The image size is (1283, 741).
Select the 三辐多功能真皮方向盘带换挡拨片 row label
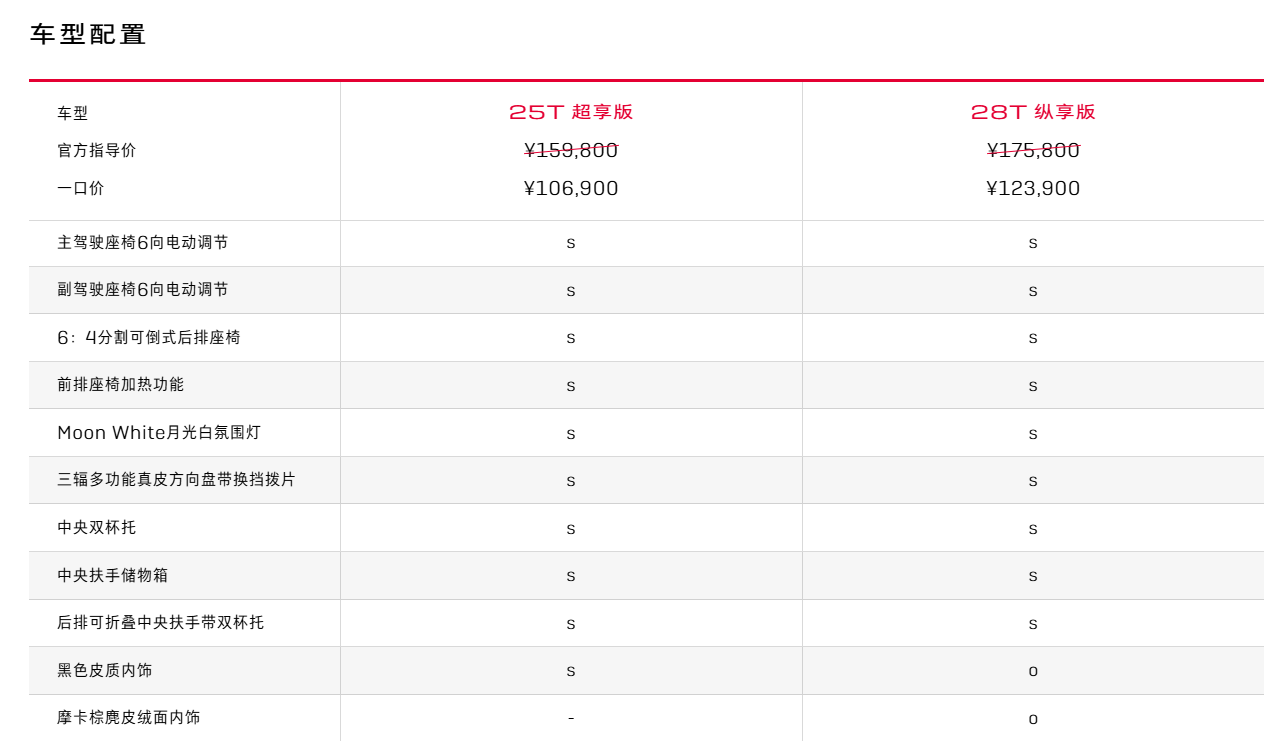tap(177, 480)
